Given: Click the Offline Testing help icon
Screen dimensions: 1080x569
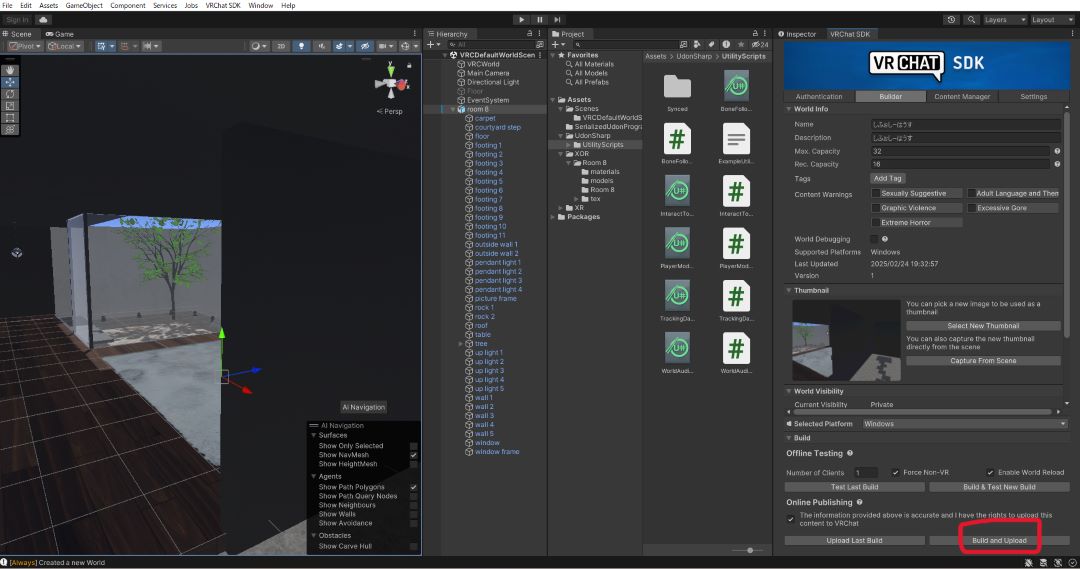Looking at the screenshot, I should pos(849,453).
